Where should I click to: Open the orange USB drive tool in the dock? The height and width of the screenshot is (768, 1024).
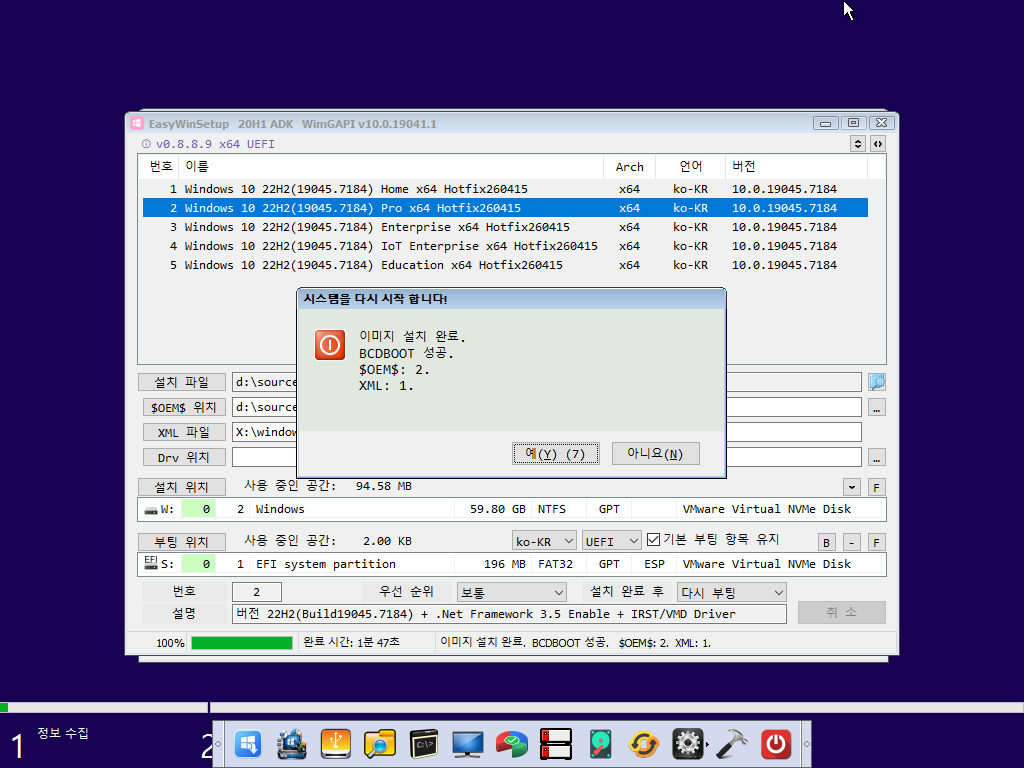(x=336, y=744)
